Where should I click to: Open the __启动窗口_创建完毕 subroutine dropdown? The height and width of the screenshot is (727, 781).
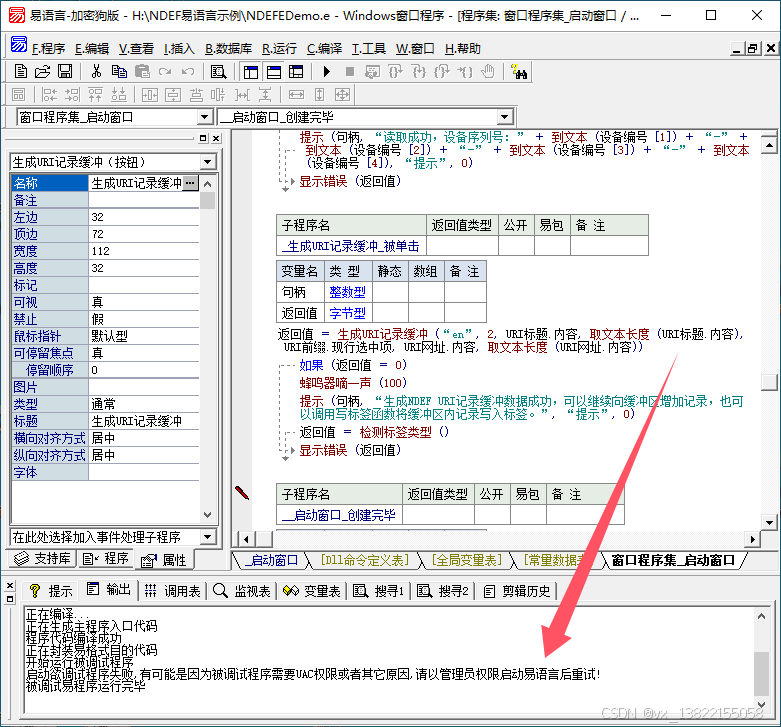[505, 118]
